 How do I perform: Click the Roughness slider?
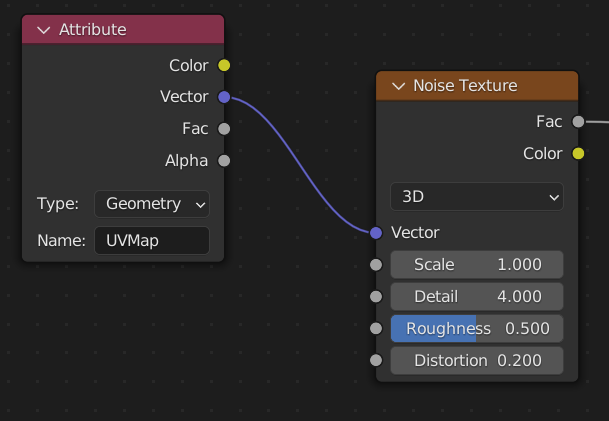(476, 329)
